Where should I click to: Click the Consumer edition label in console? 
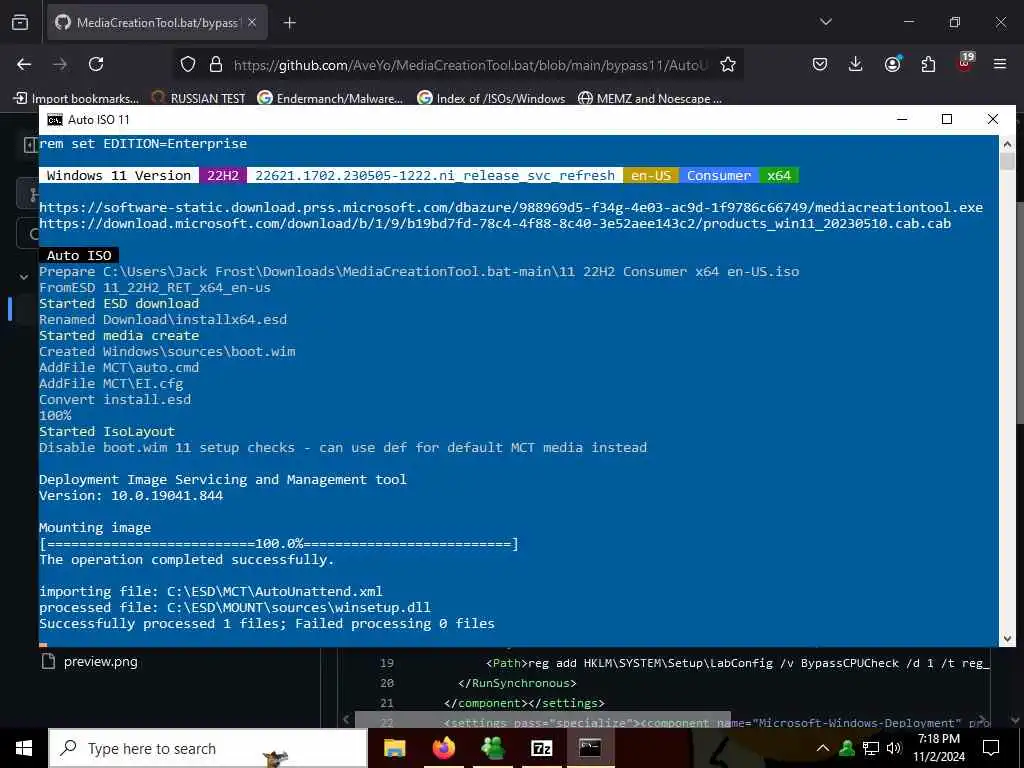(718, 176)
